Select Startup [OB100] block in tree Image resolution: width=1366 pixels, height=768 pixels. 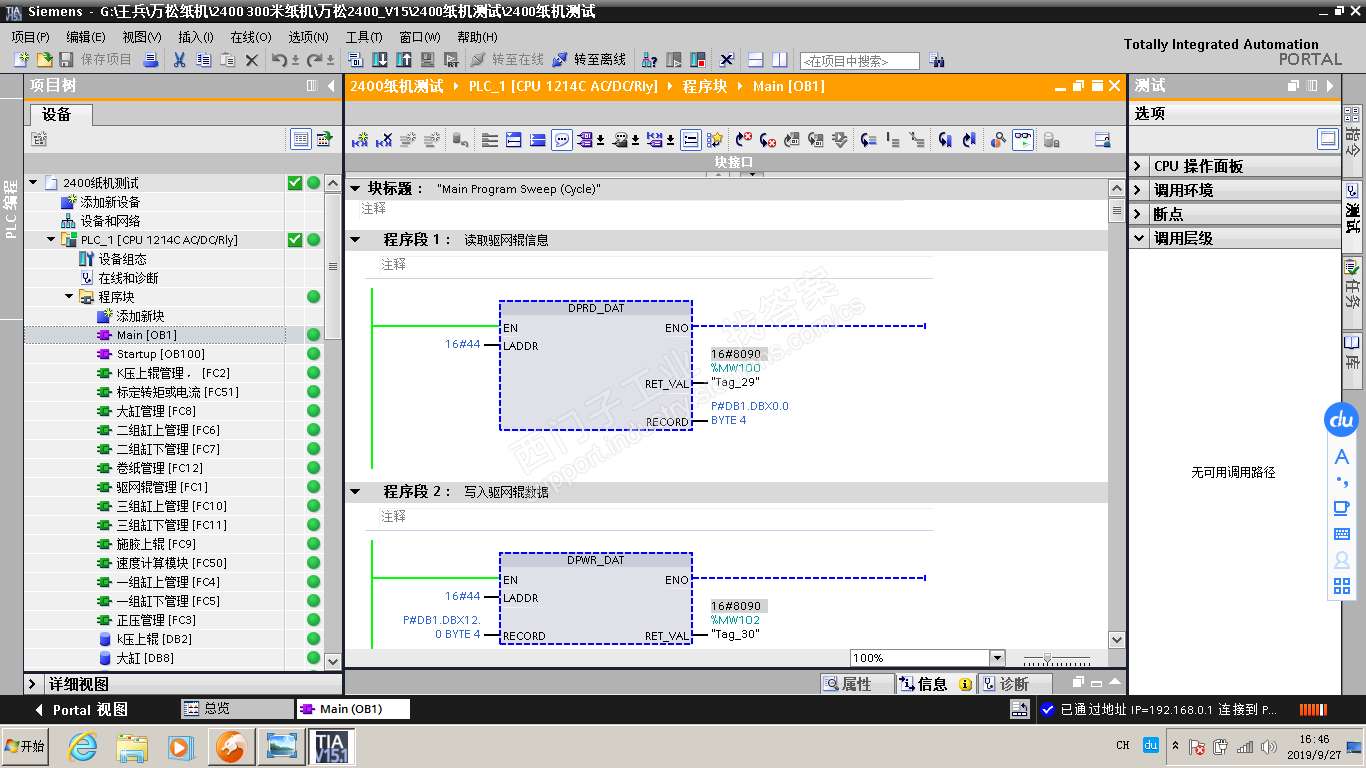coord(160,354)
